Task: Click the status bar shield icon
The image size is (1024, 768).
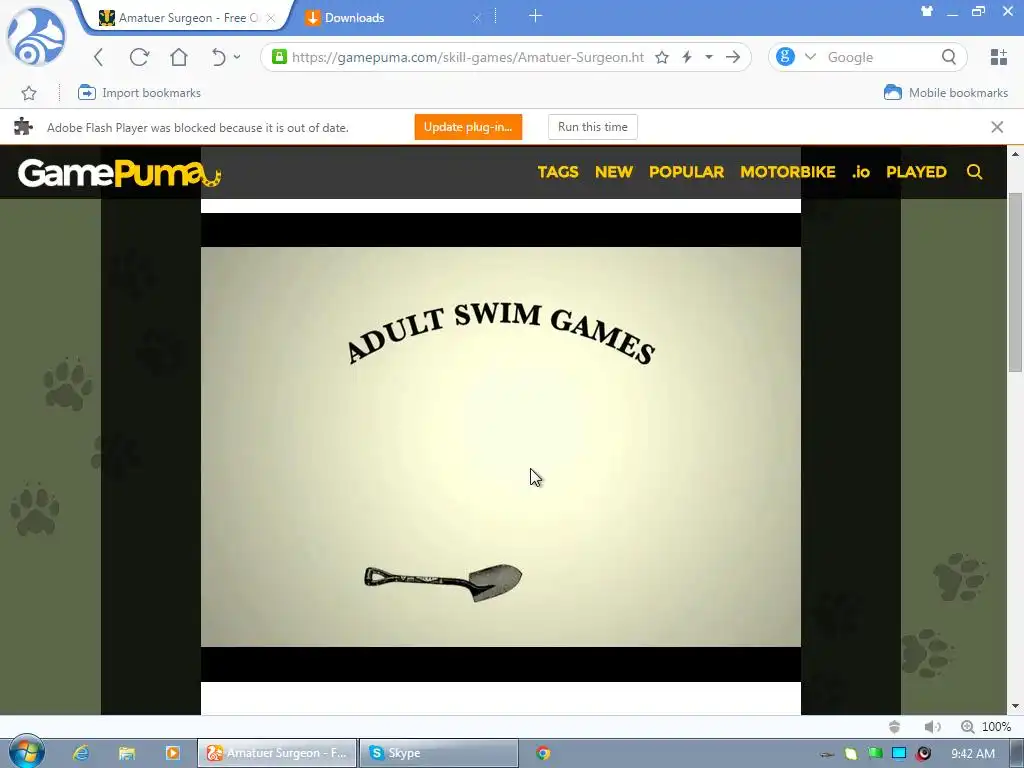Action: [x=895, y=727]
